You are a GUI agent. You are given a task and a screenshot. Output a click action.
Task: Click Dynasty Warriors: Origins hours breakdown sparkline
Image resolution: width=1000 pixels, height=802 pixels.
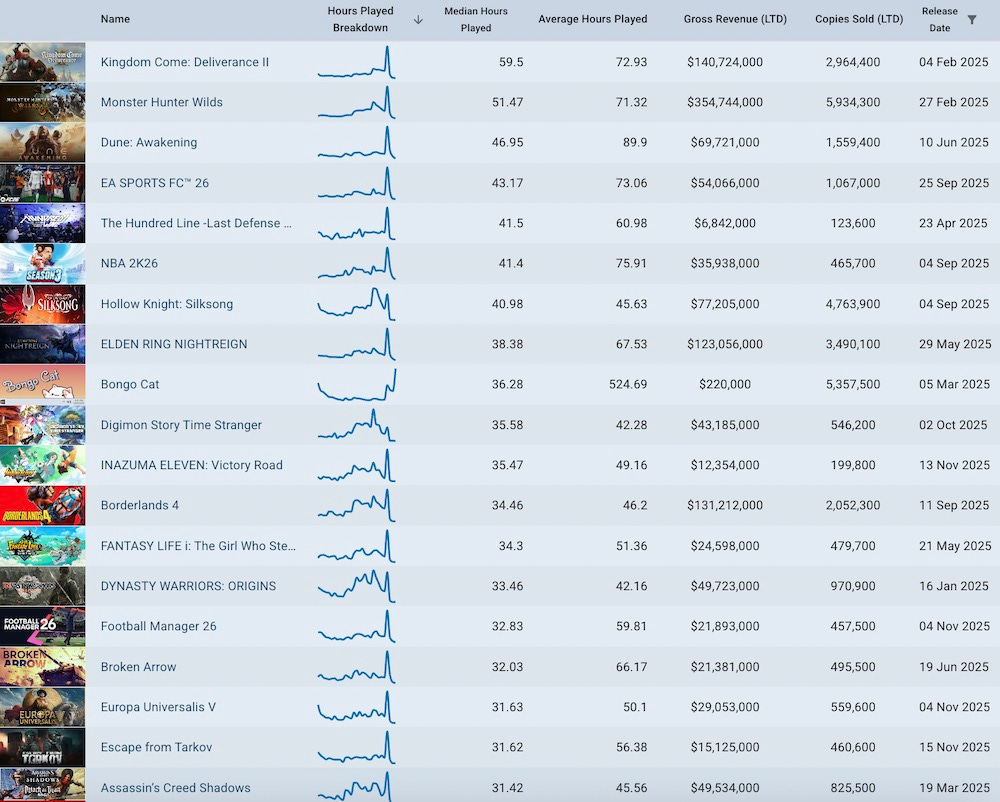click(x=357, y=586)
